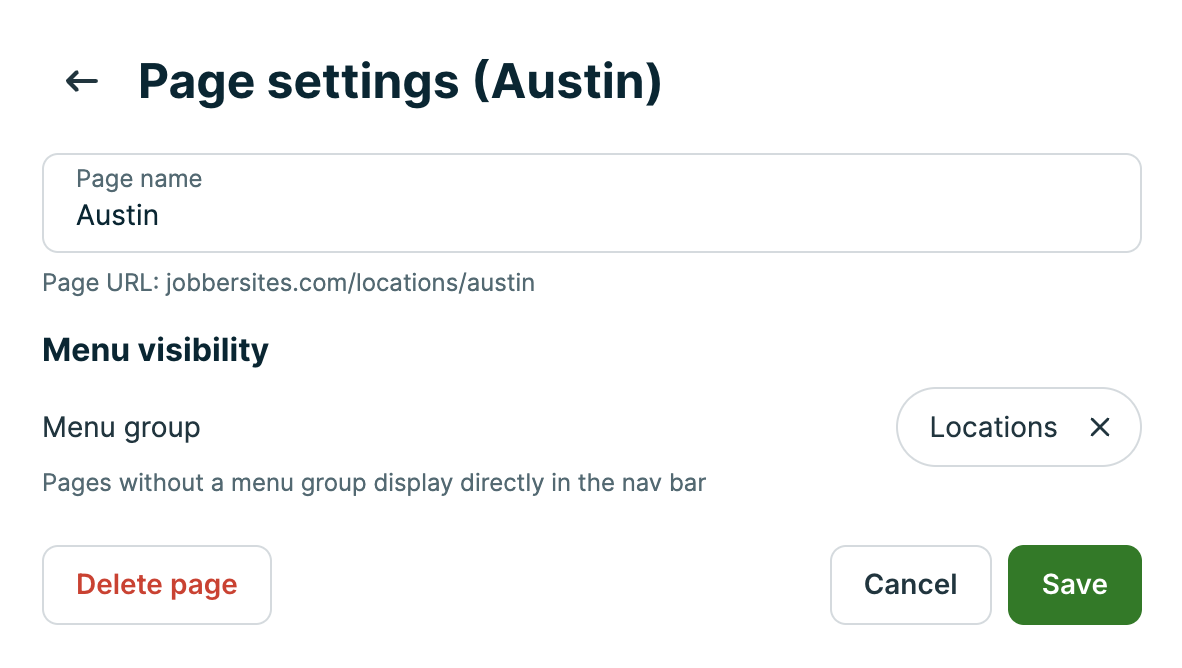Viewport: 1182px width, 668px height.
Task: Click the "Page settings (Austin)" heading
Action: pos(400,81)
